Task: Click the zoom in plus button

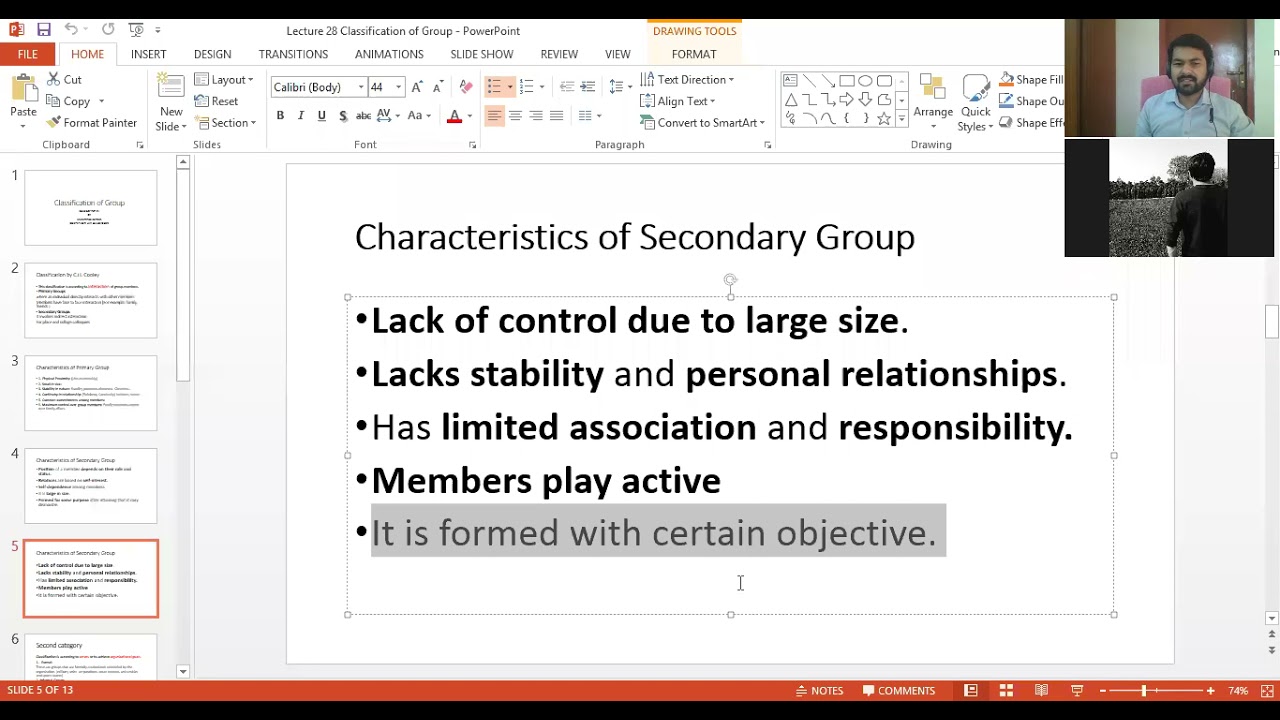Action: coord(1211,691)
